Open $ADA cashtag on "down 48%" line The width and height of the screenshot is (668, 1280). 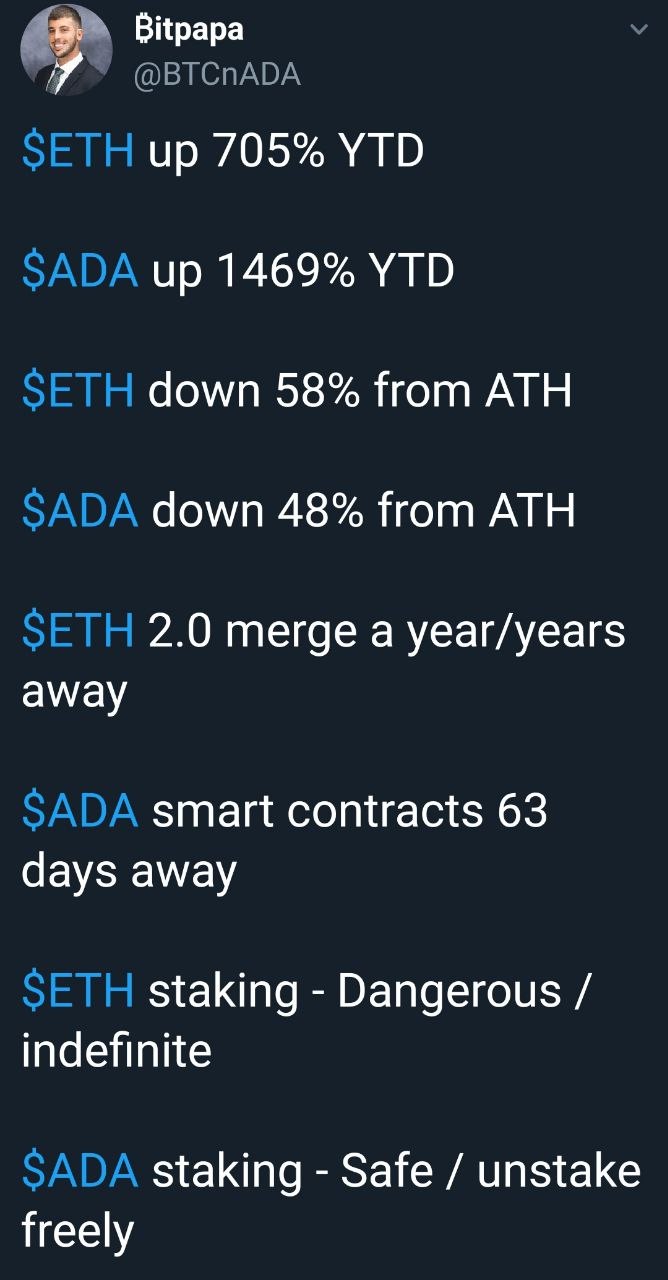80,511
